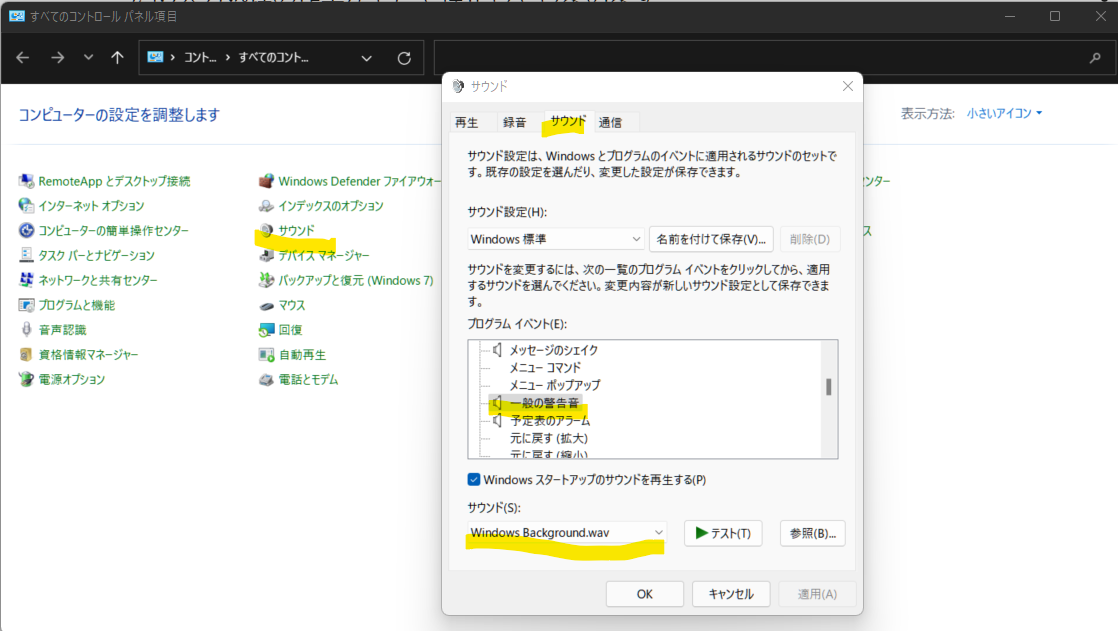
Task: Click the 電源オプション icon
Action: click(26, 379)
